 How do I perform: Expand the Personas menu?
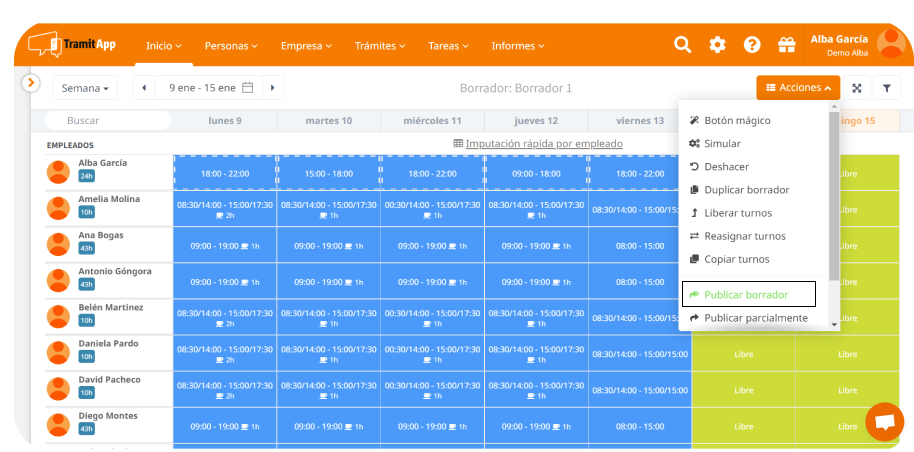(231, 46)
